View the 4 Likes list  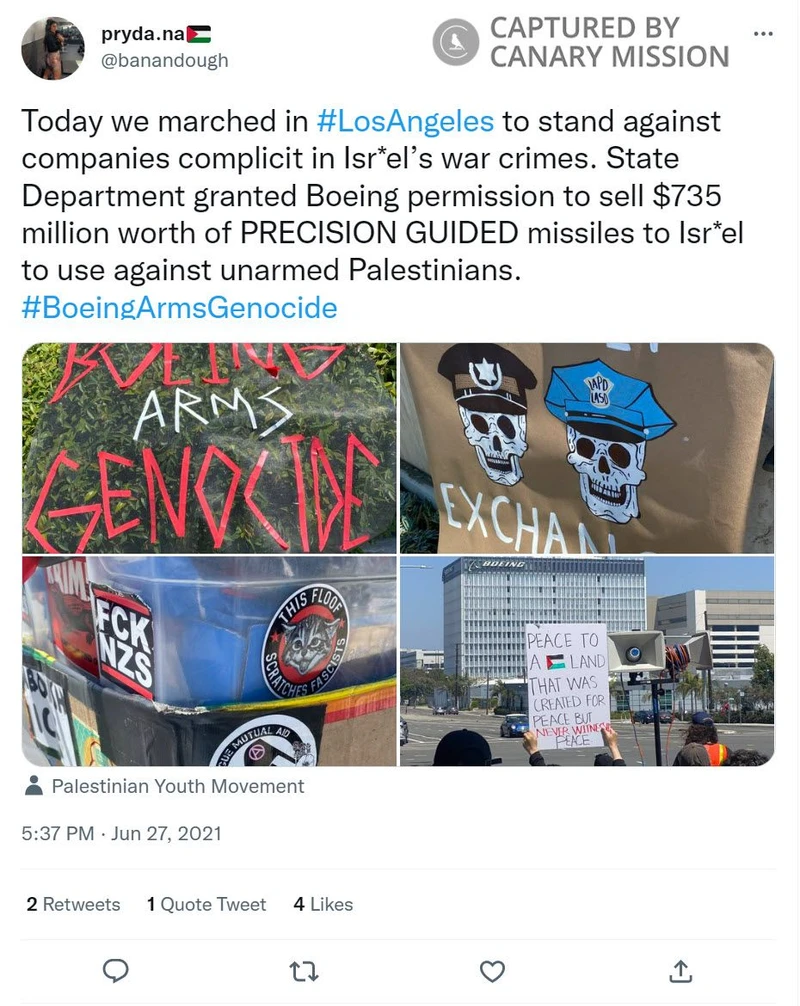pyautogui.click(x=323, y=904)
